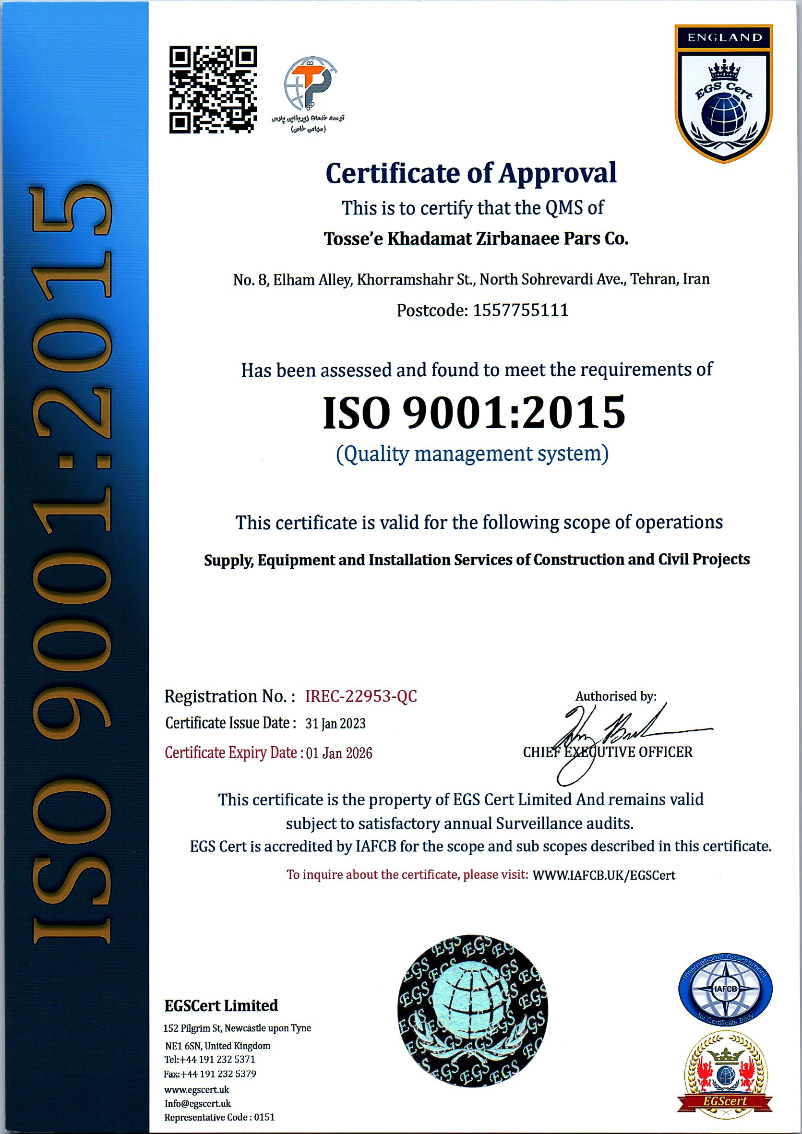Click the 'Registration No. :' label
802x1134 pixels.
[x=230, y=697]
